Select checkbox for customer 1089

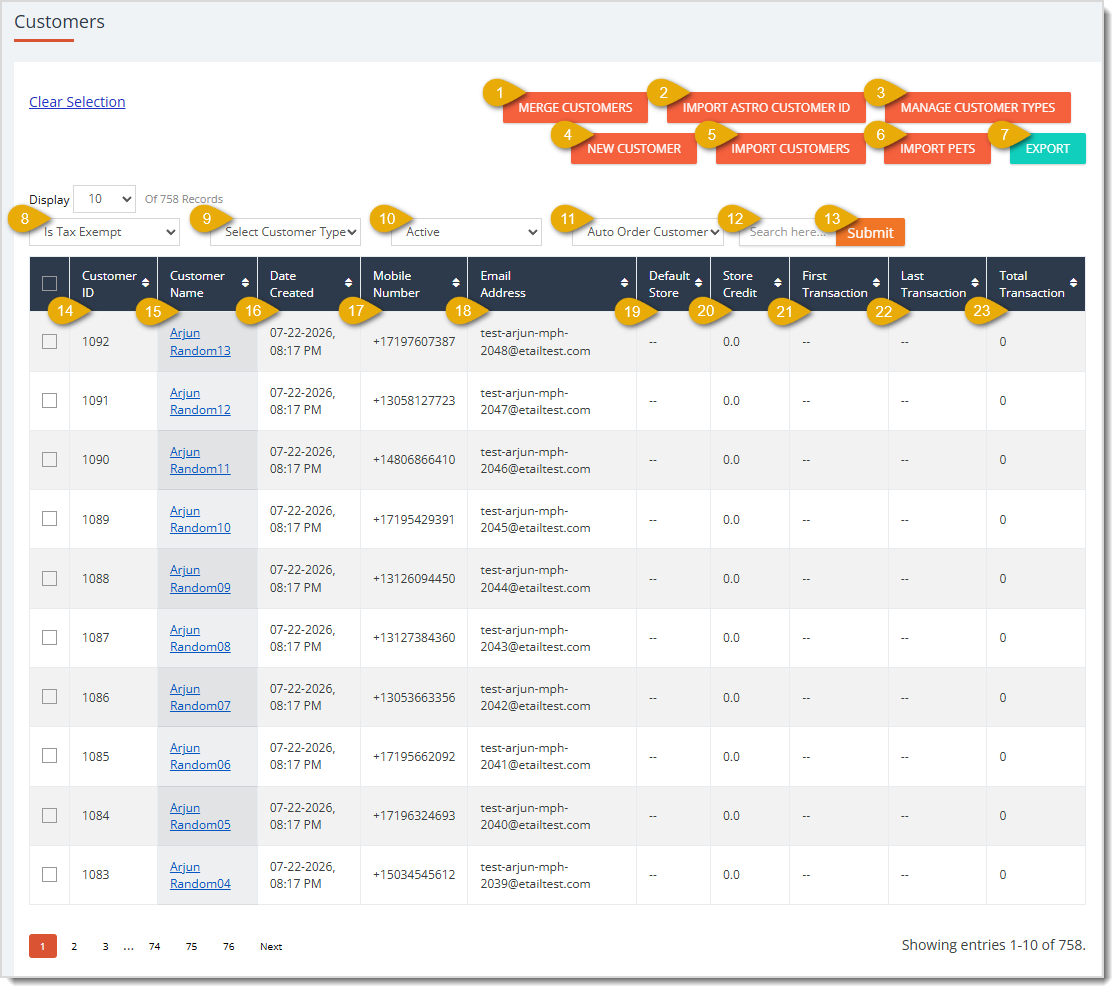pyautogui.click(x=49, y=519)
